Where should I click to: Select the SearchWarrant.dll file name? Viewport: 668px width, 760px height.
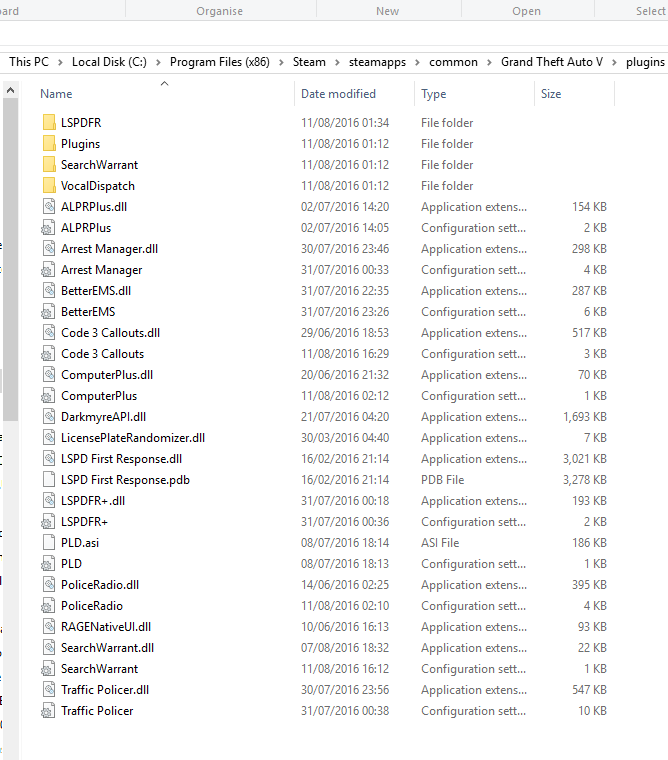(107, 648)
